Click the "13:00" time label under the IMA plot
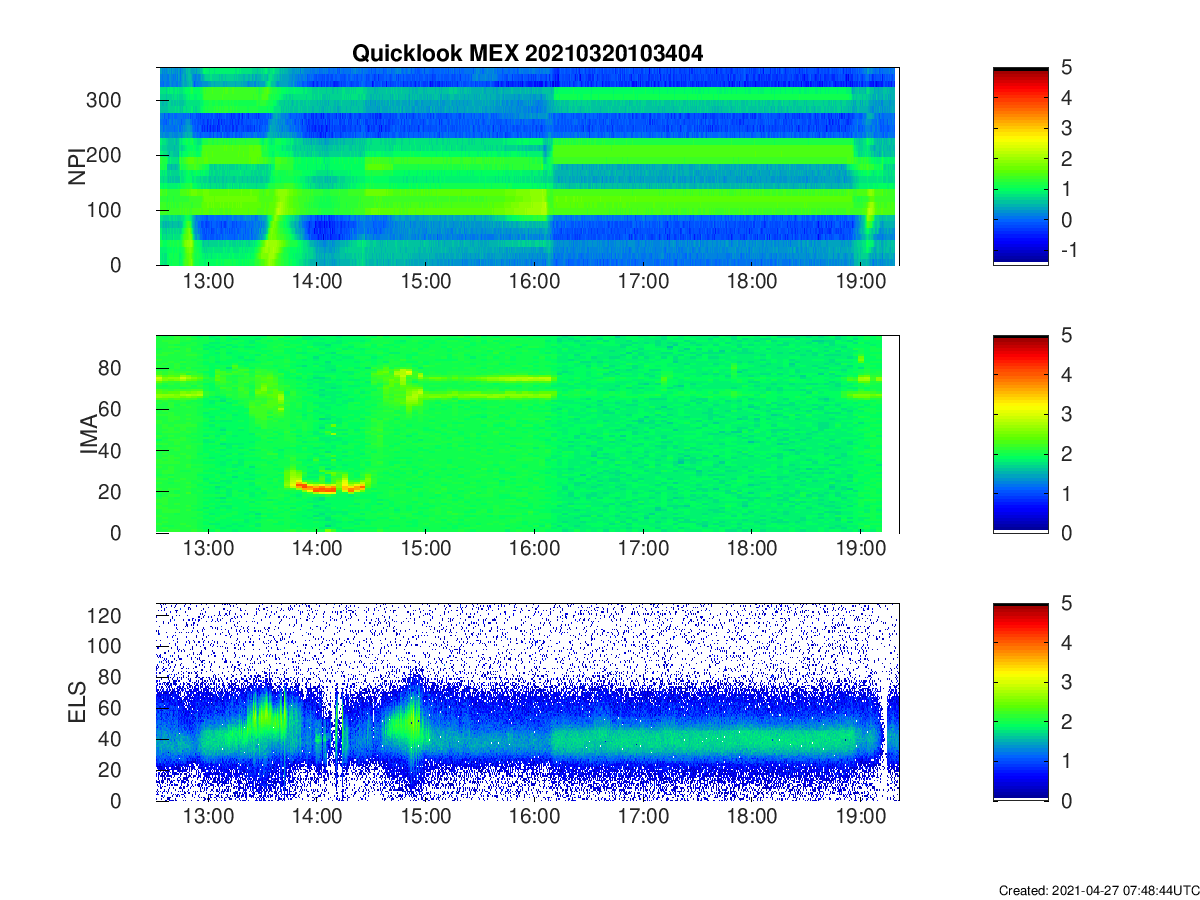Screen dimensions: 1200x900 coord(208,550)
